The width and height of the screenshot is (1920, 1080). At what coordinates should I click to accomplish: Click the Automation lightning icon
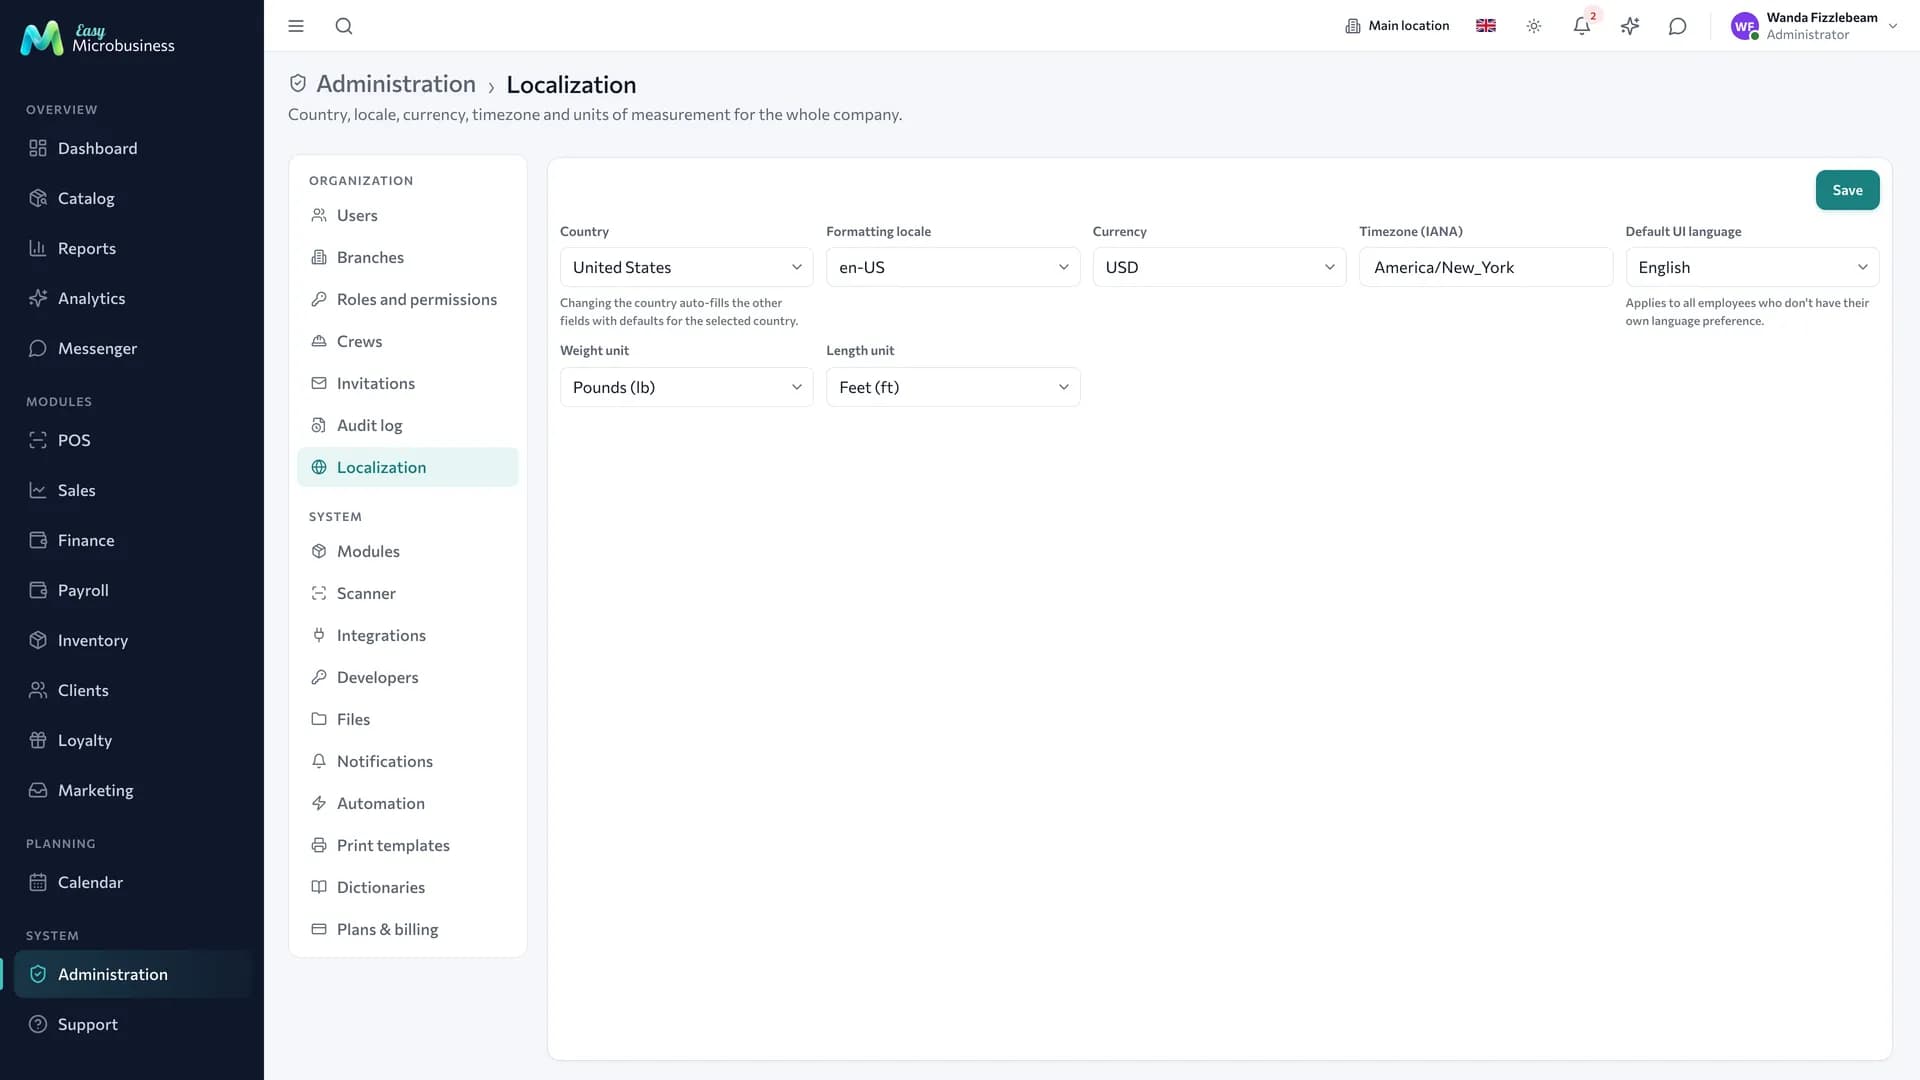[319, 803]
